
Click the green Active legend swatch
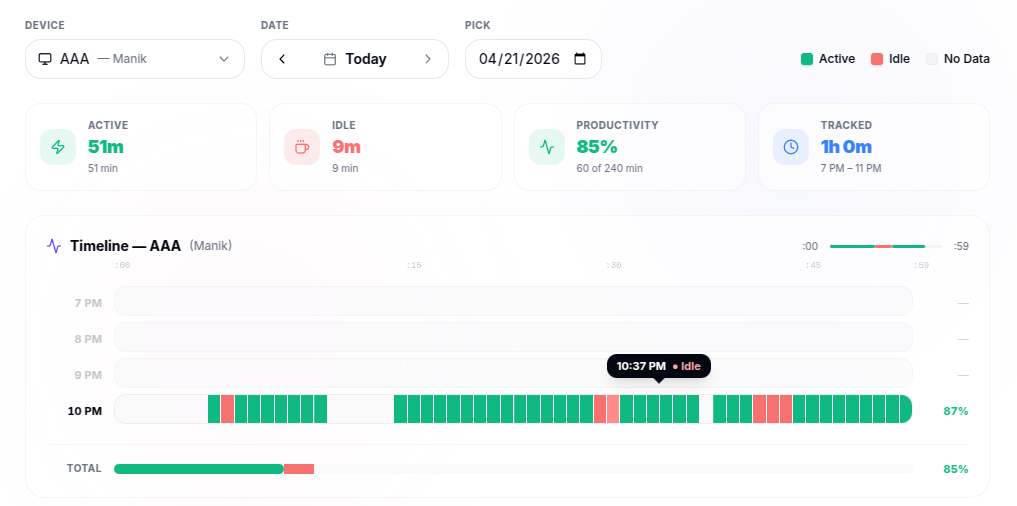(x=807, y=59)
